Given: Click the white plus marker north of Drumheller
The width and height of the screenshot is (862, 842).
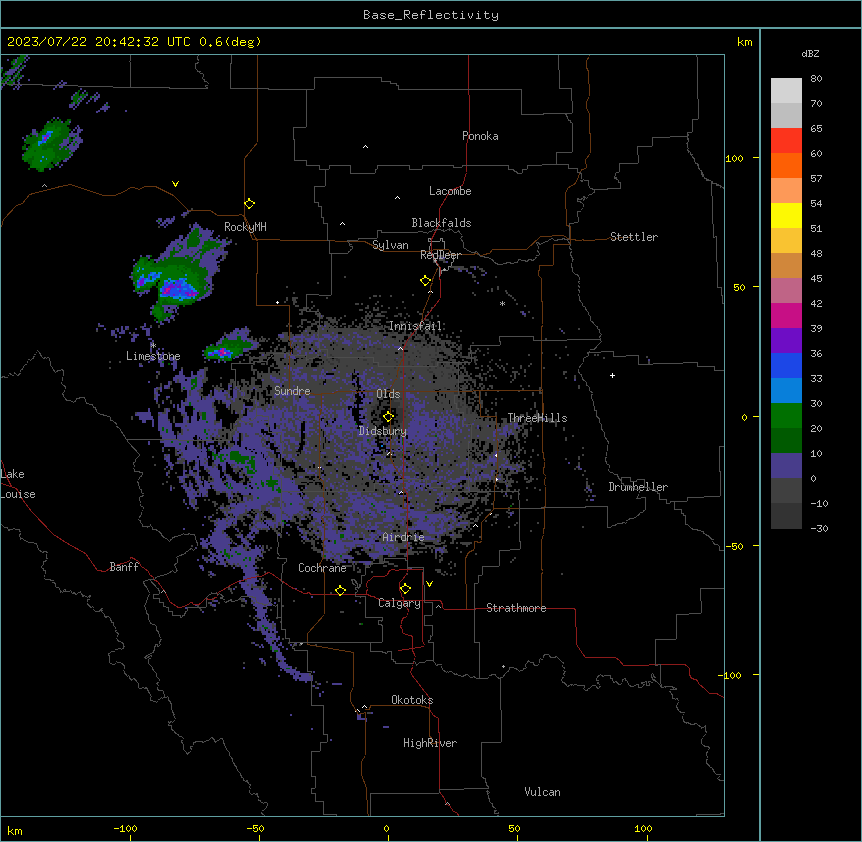Looking at the screenshot, I should 612,375.
